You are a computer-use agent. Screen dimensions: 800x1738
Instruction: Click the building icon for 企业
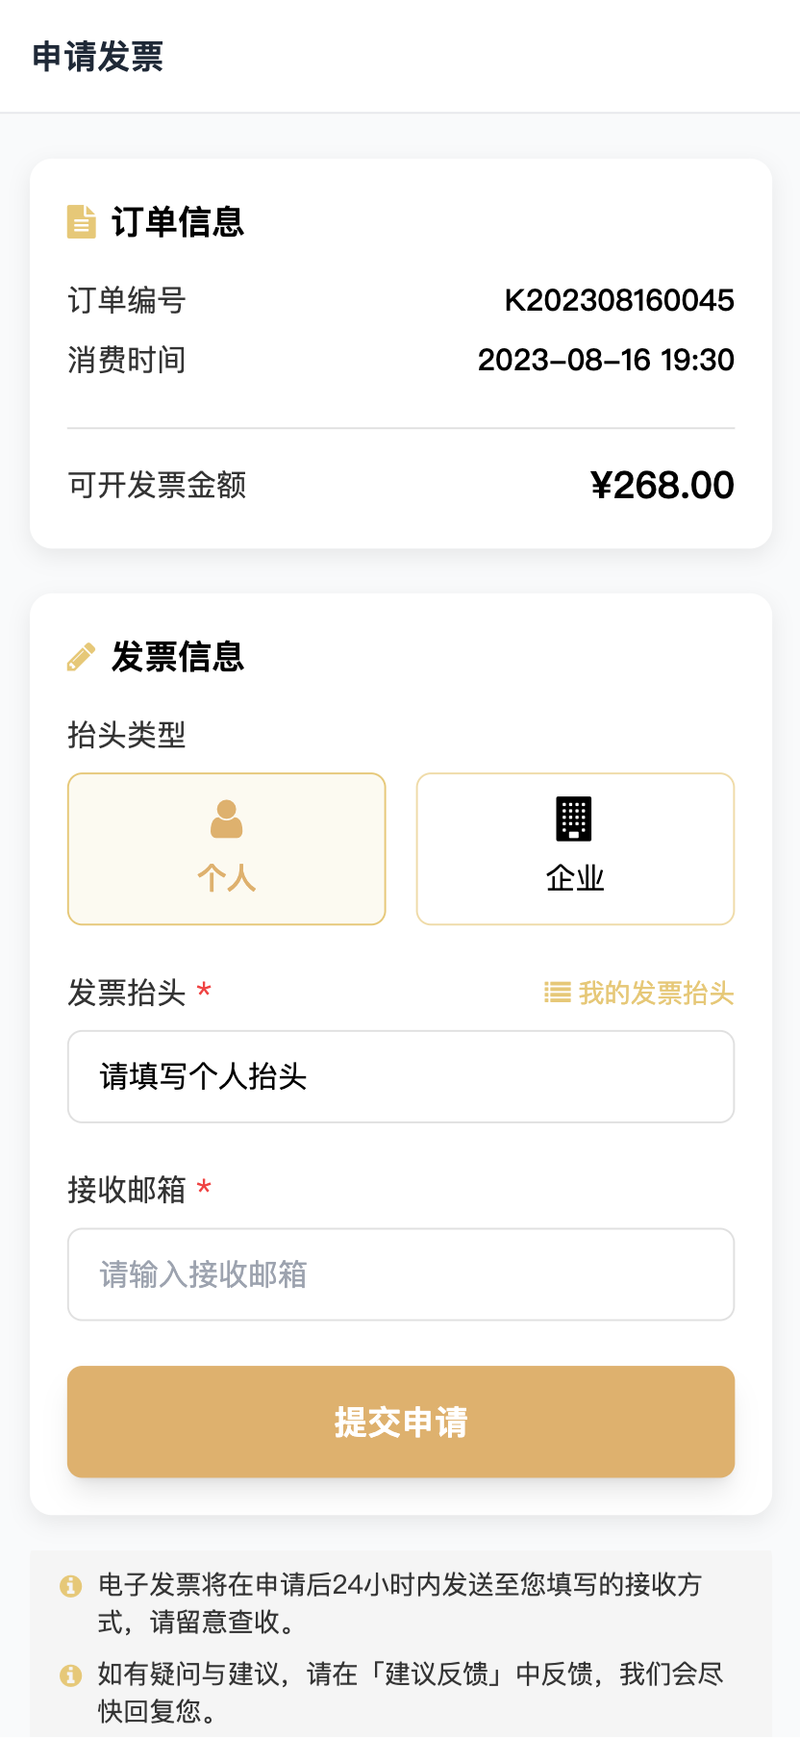pyautogui.click(x=574, y=819)
